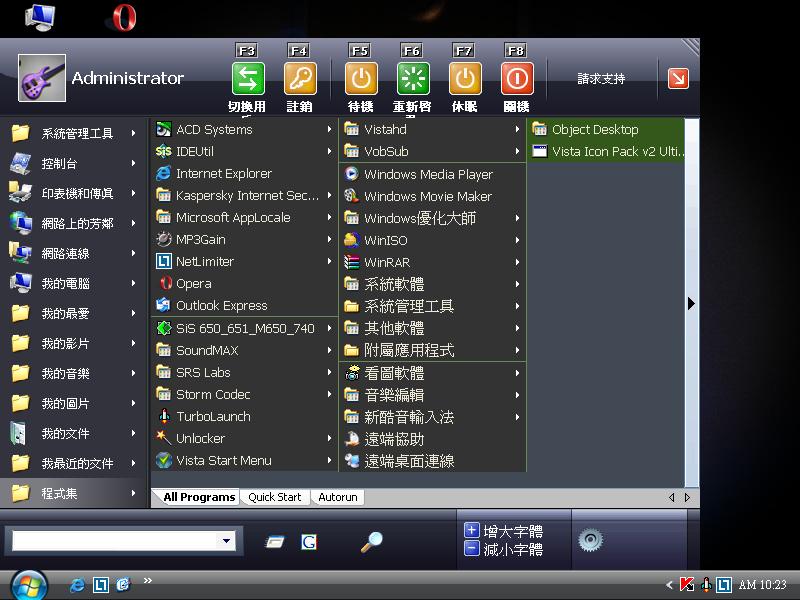Click the green Restart icon (F6)

pyautogui.click(x=413, y=79)
